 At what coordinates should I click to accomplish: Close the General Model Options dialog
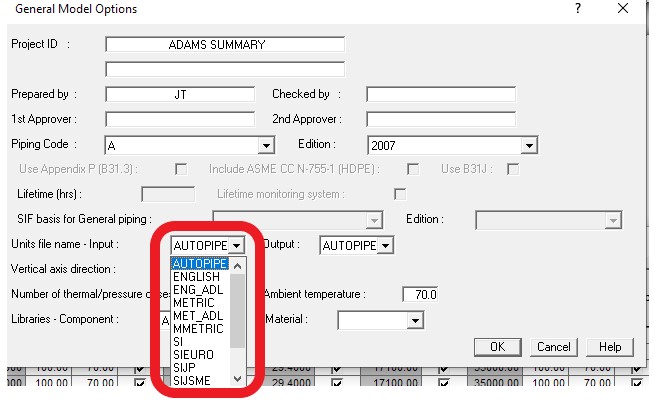pos(623,8)
